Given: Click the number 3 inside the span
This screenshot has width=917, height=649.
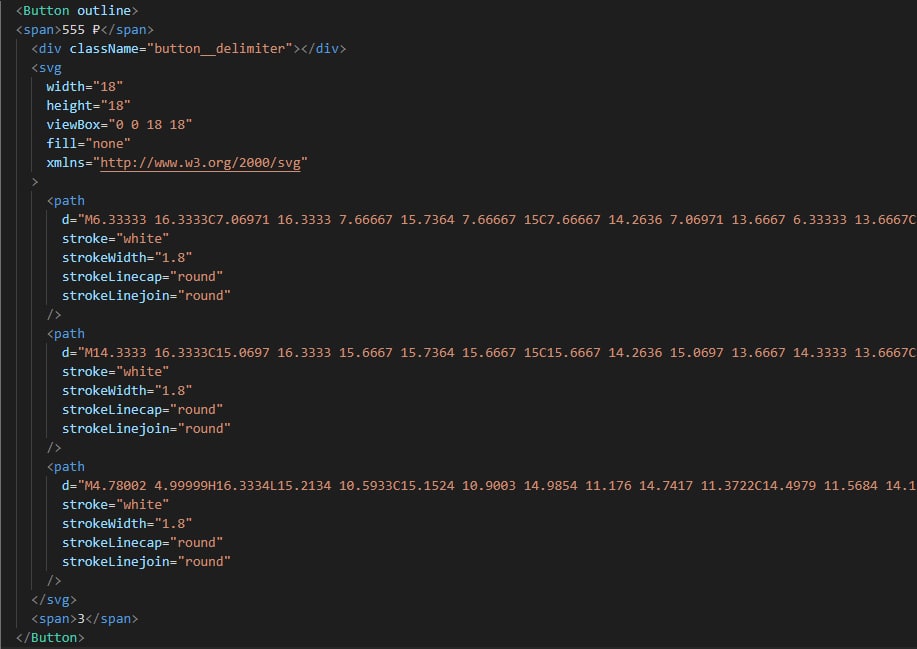Looking at the screenshot, I should point(81,619).
